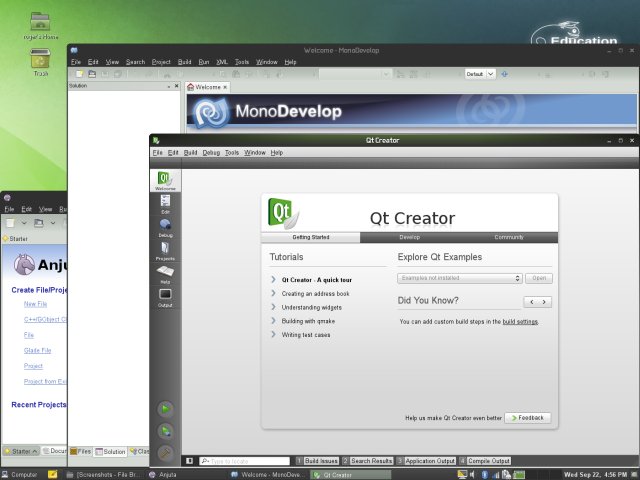Switch to Welcome mode in Qt Creator sidebar
Screen dimensions: 640x480
[165, 180]
